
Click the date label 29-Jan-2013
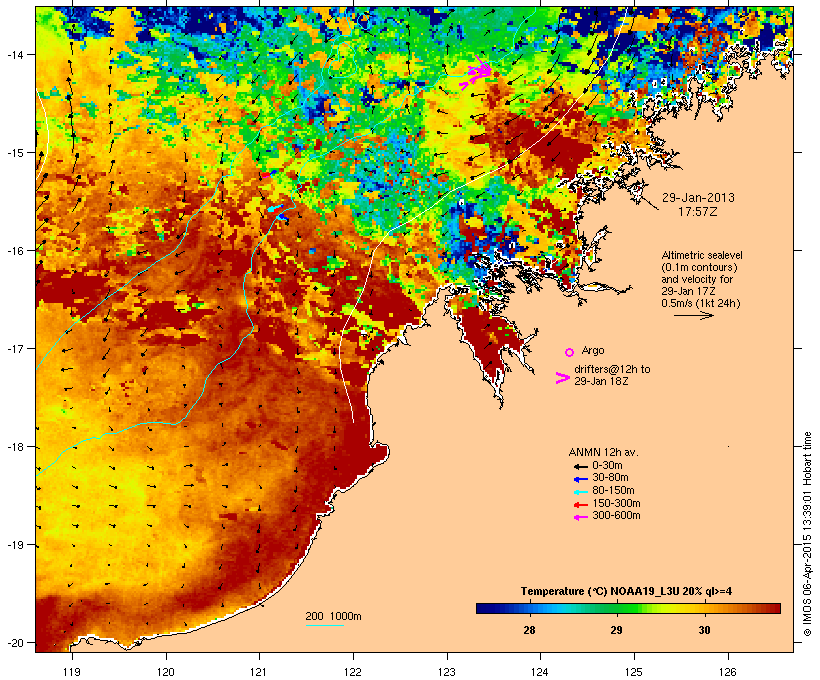(698, 198)
